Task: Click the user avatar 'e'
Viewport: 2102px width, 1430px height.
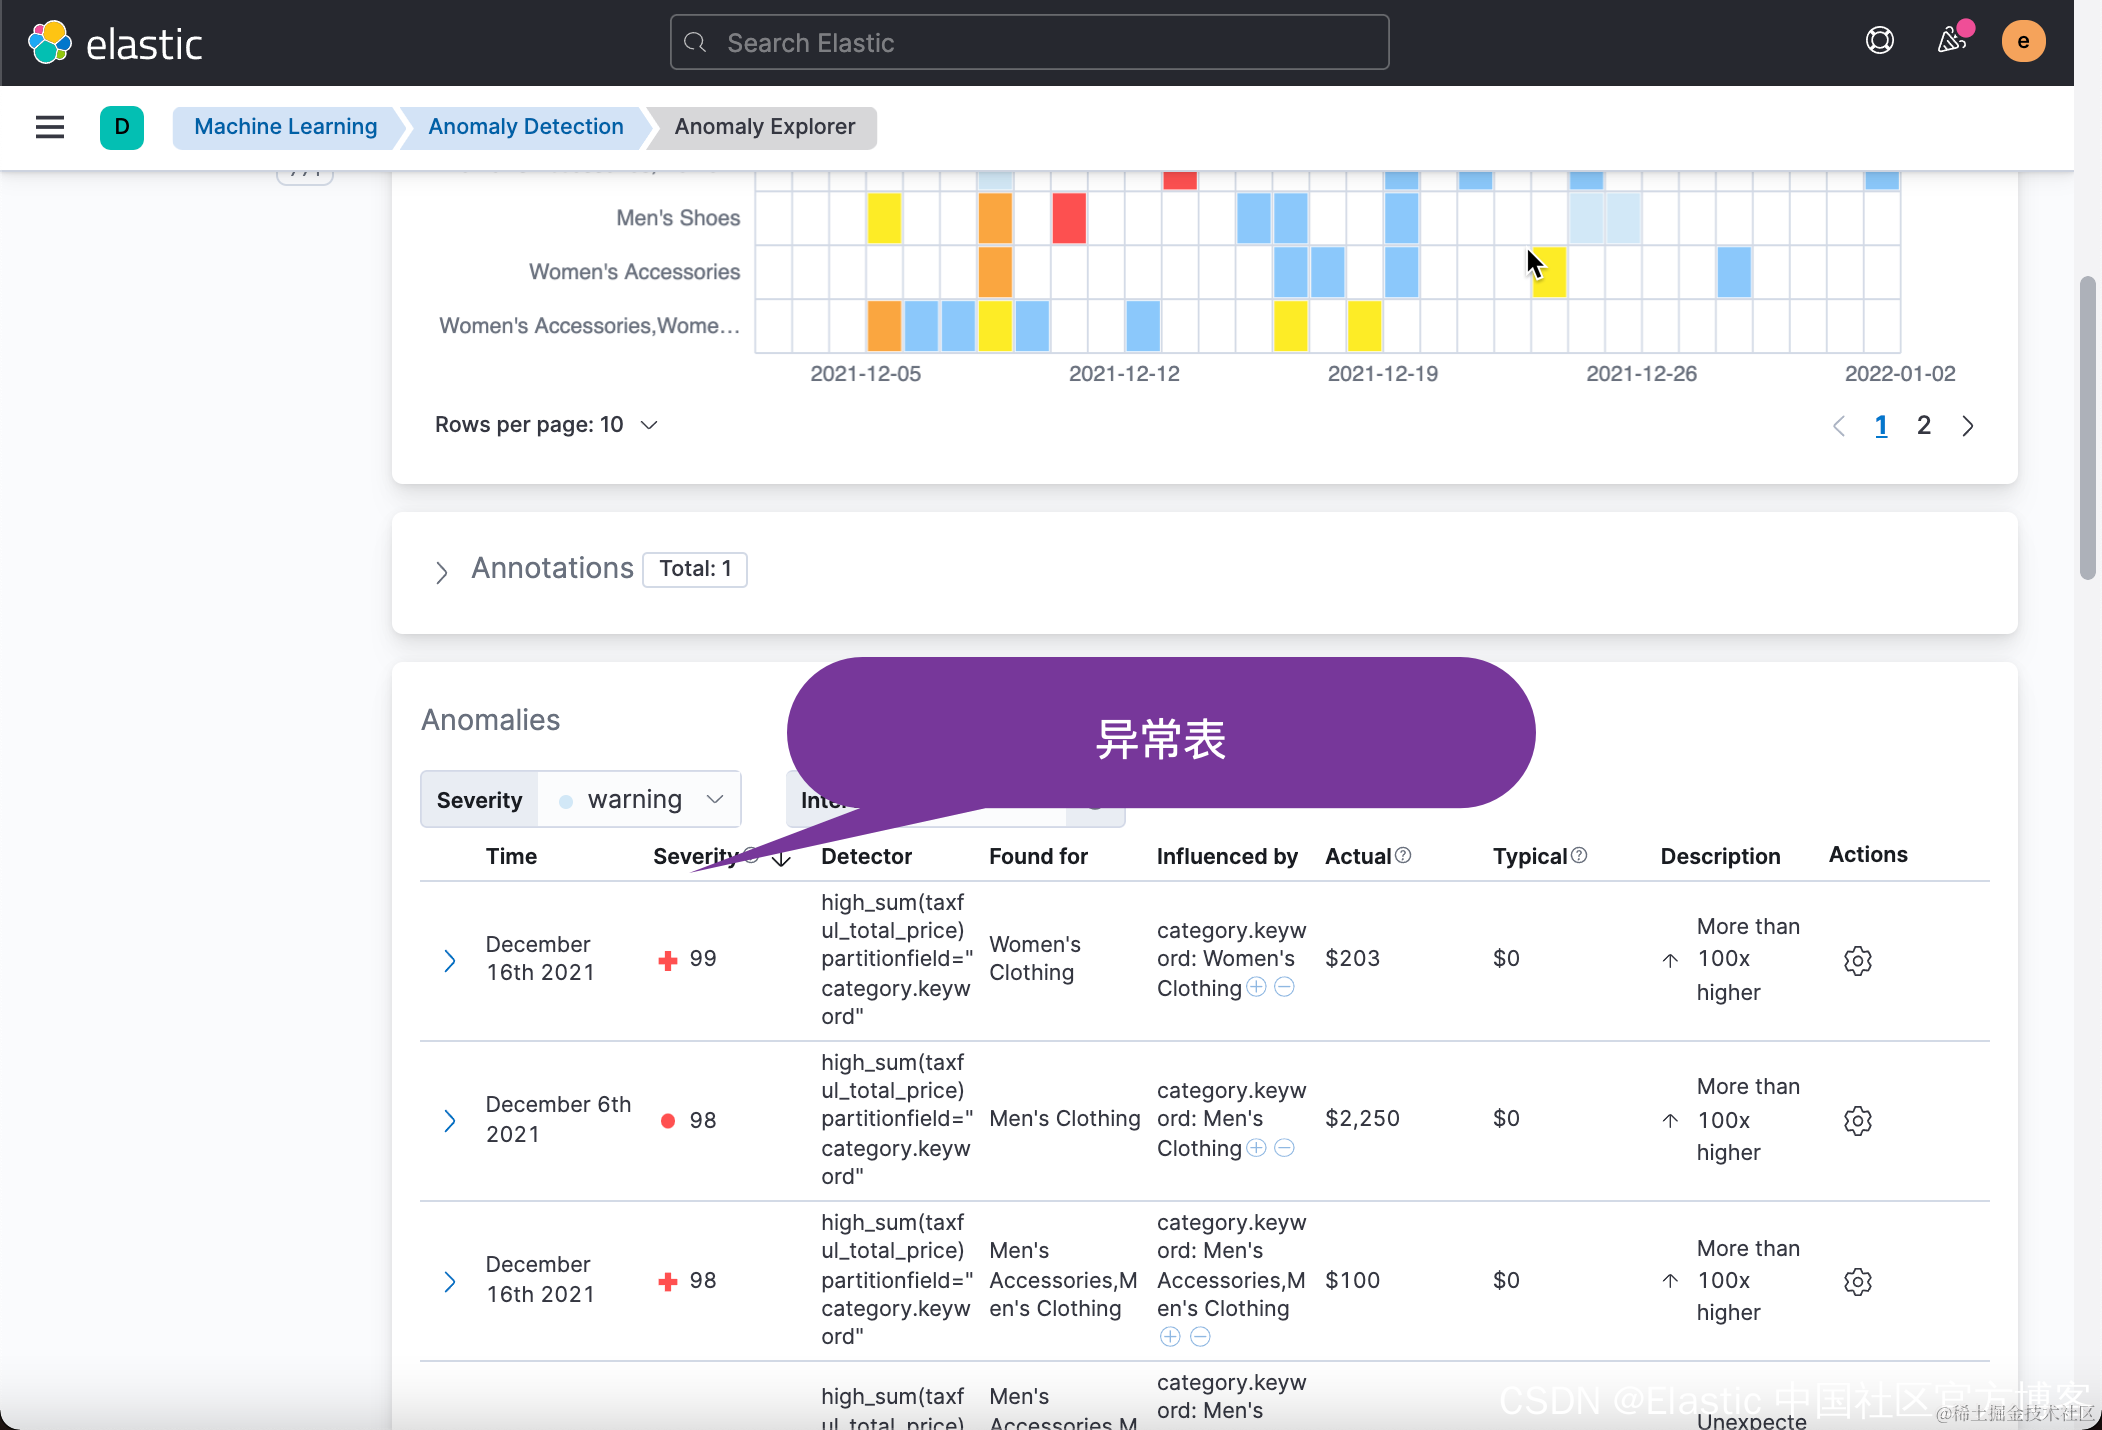Action: (2022, 41)
